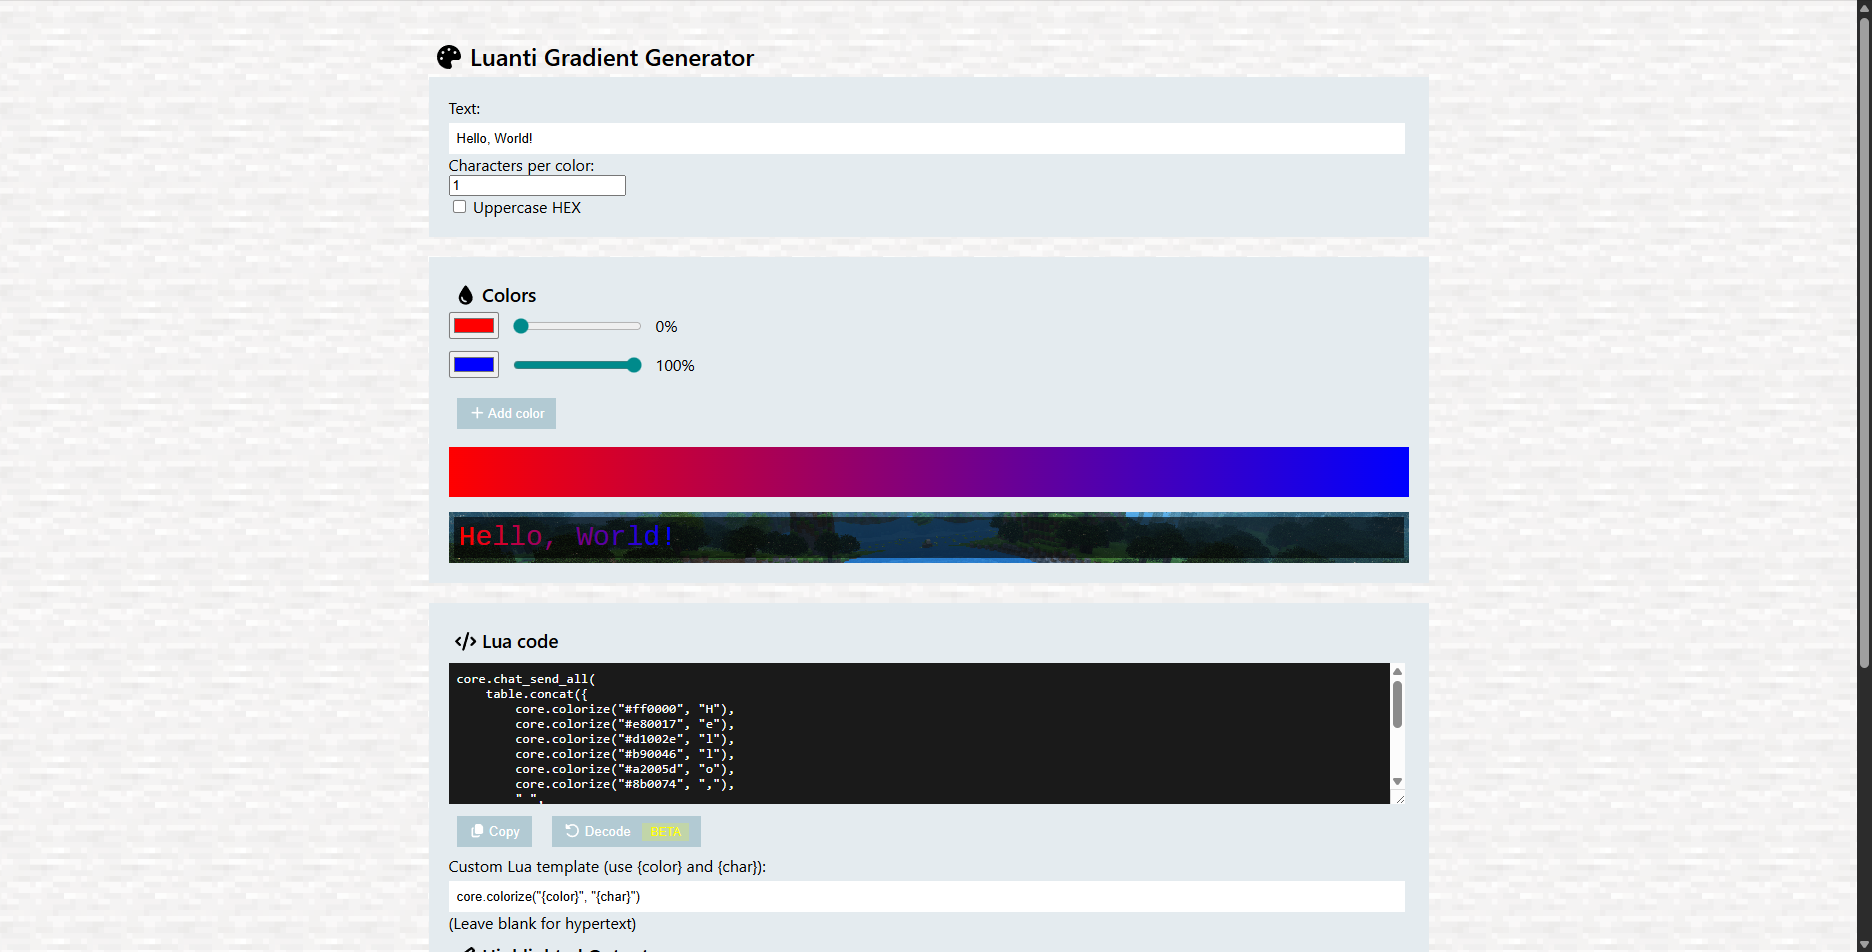The height and width of the screenshot is (952, 1872).
Task: Click the Lua code scrollbar thumb
Action: coord(1397,704)
